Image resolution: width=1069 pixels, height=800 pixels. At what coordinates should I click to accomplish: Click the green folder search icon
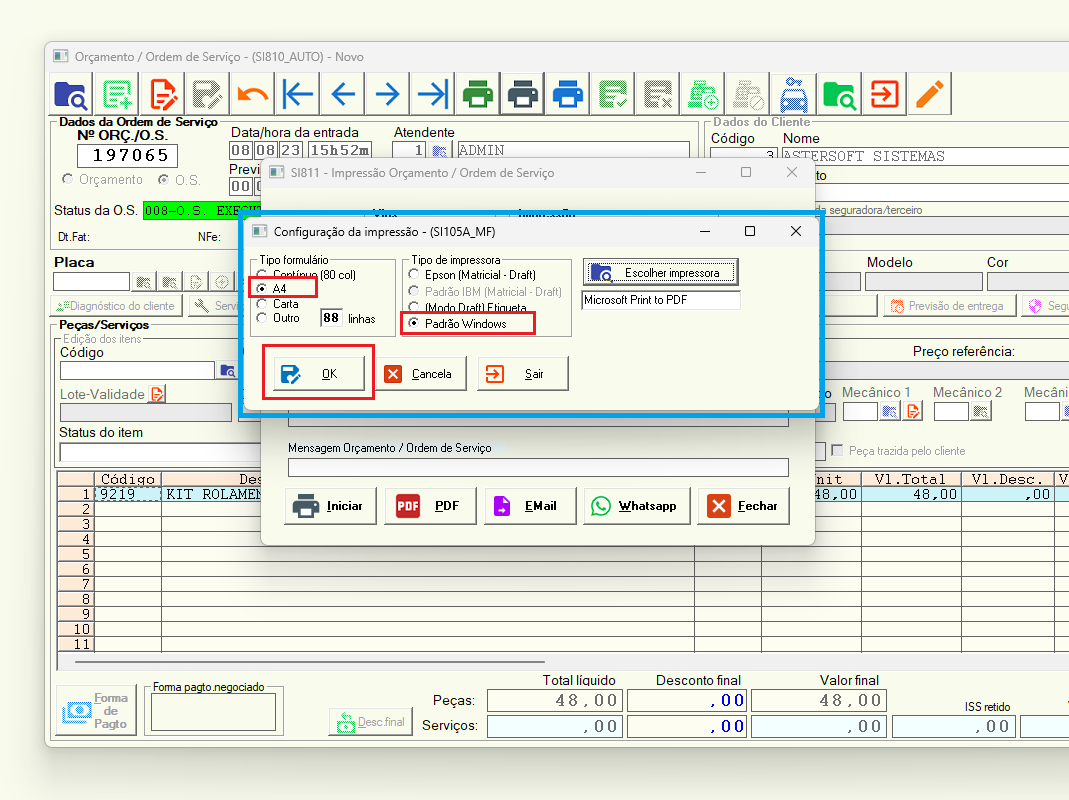pos(839,95)
